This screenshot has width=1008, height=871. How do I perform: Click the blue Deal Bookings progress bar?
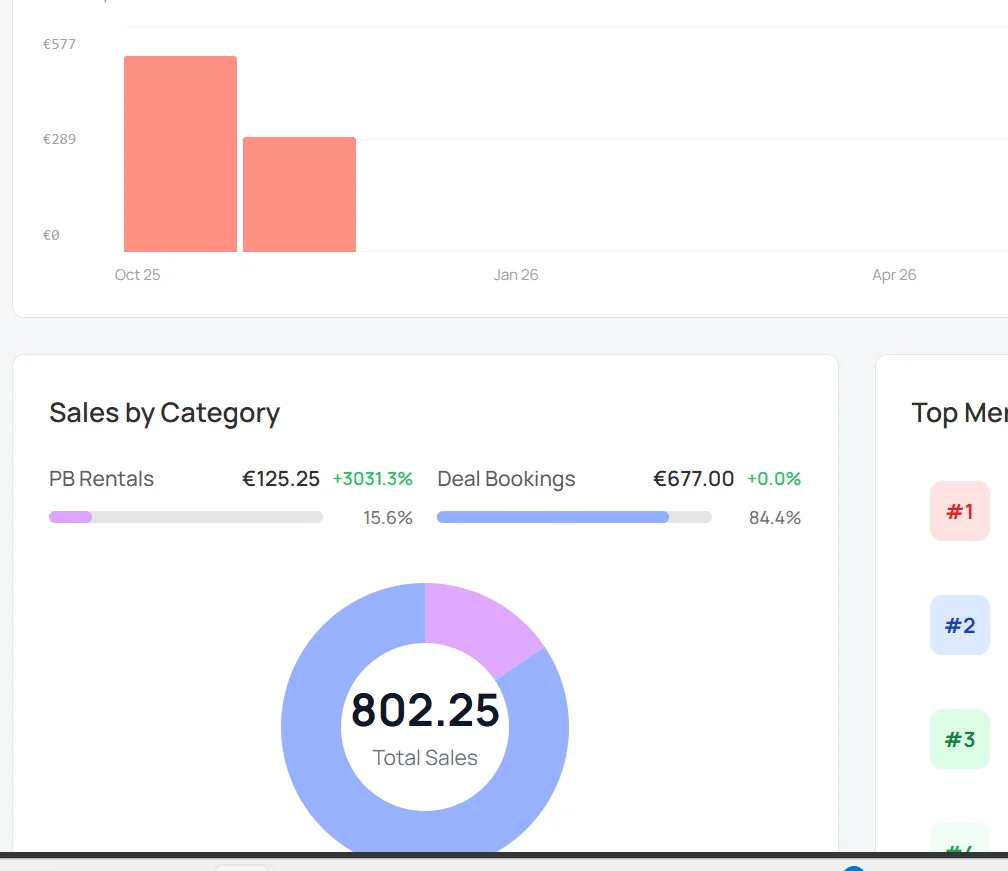coord(574,517)
